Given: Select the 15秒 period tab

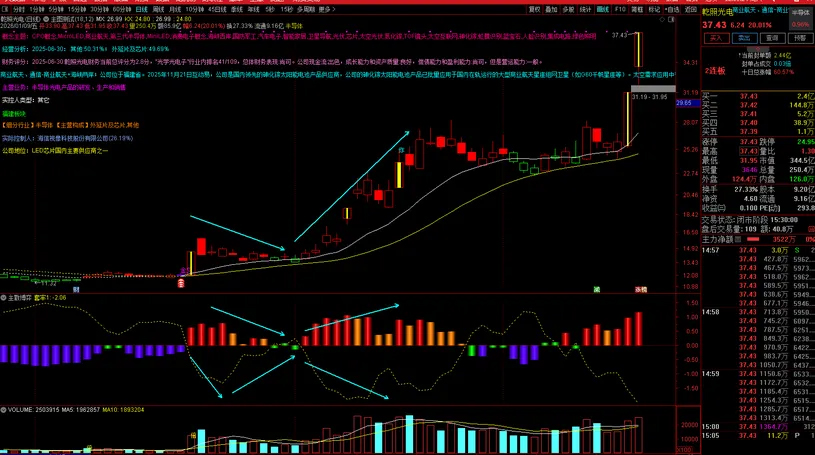Looking at the screenshot, I should click(x=287, y=9).
